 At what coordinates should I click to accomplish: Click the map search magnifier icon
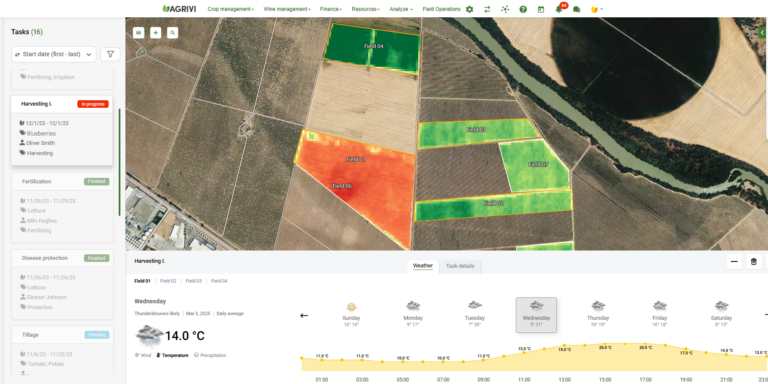(172, 33)
